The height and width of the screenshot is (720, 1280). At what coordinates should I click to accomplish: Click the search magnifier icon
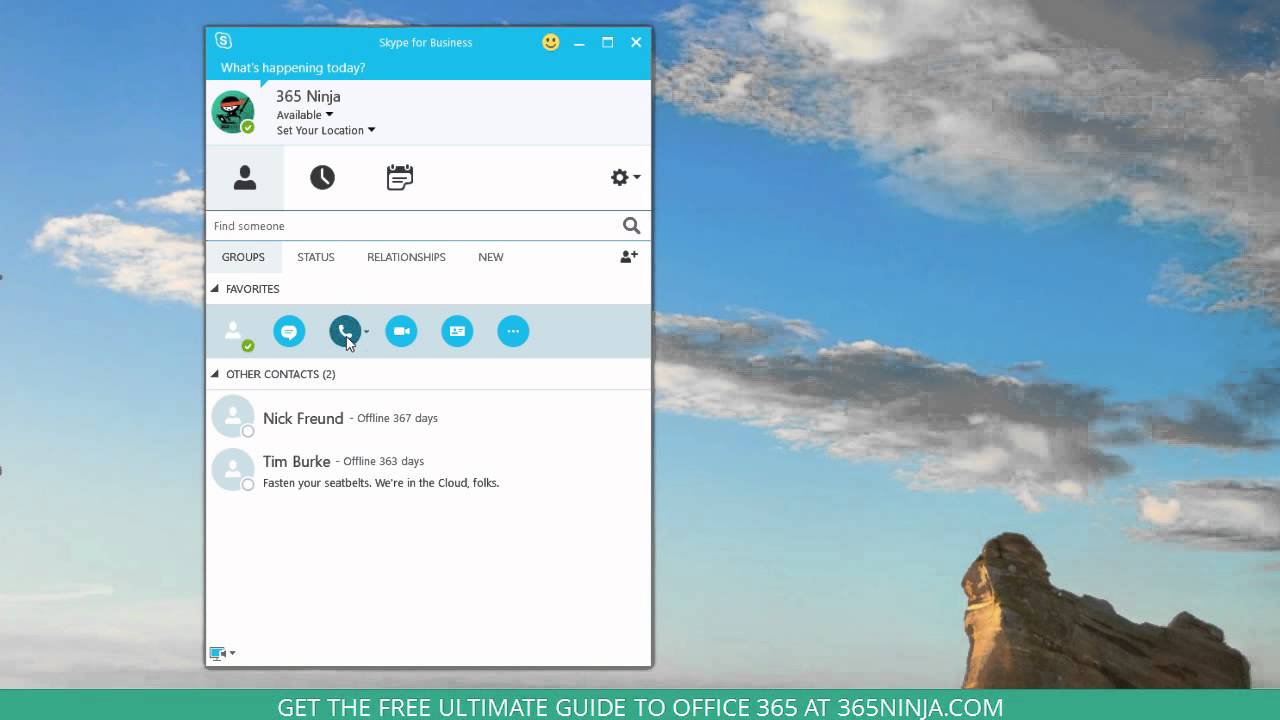[631, 226]
